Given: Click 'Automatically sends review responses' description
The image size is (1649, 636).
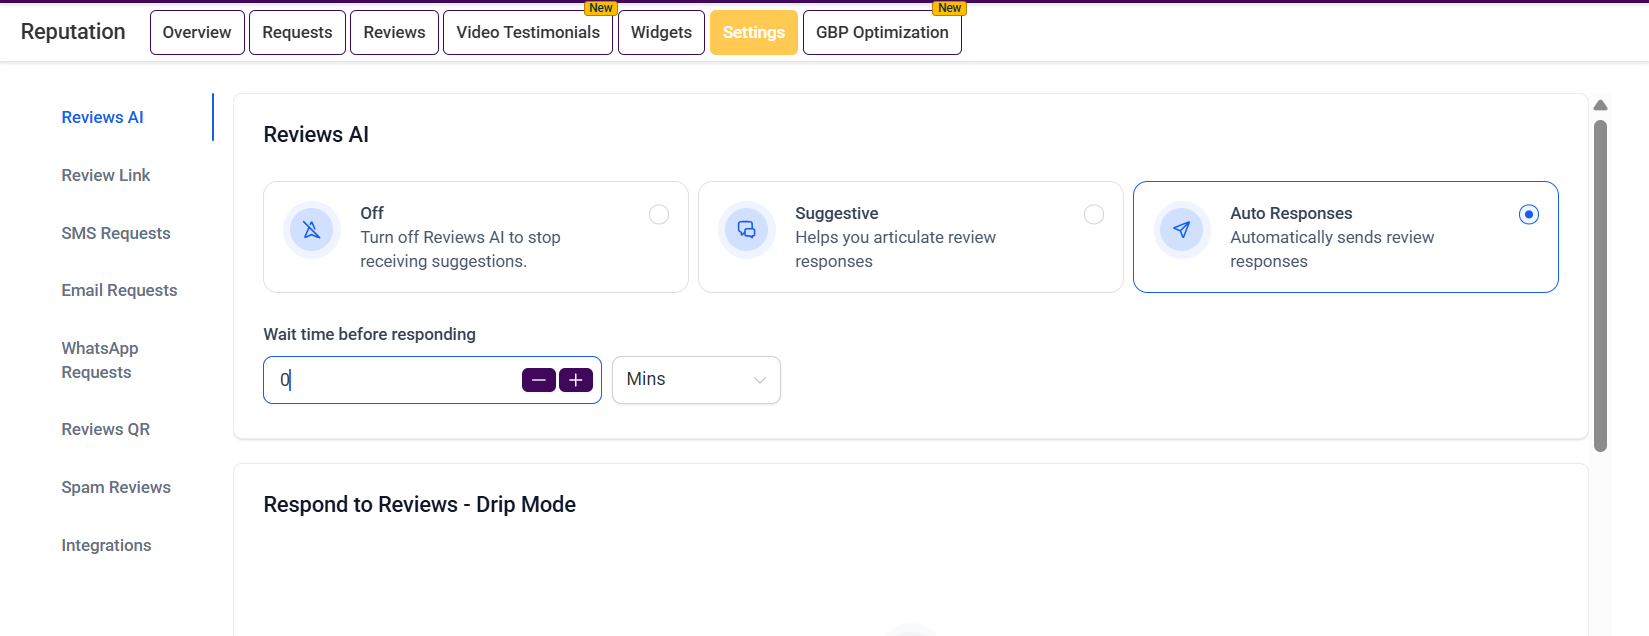Looking at the screenshot, I should click(1332, 249).
